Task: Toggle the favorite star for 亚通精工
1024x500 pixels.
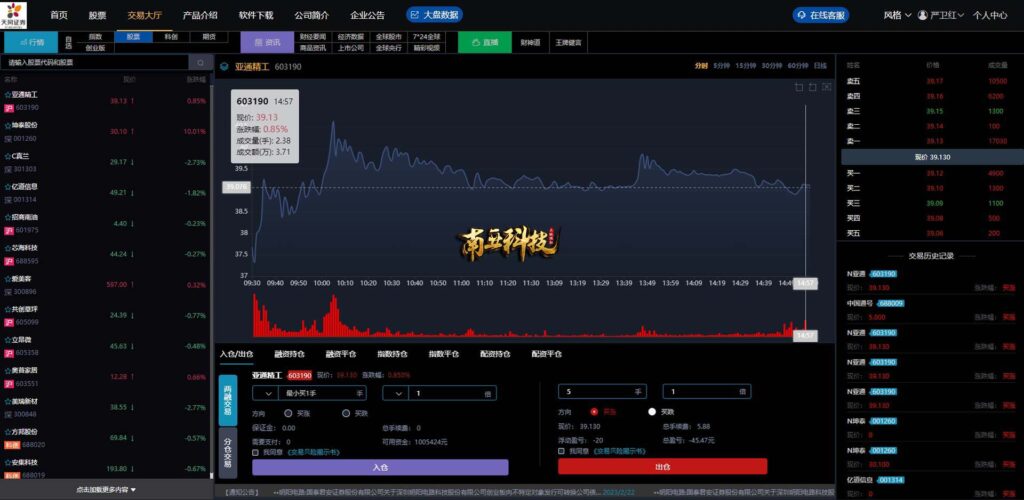Action: point(8,95)
